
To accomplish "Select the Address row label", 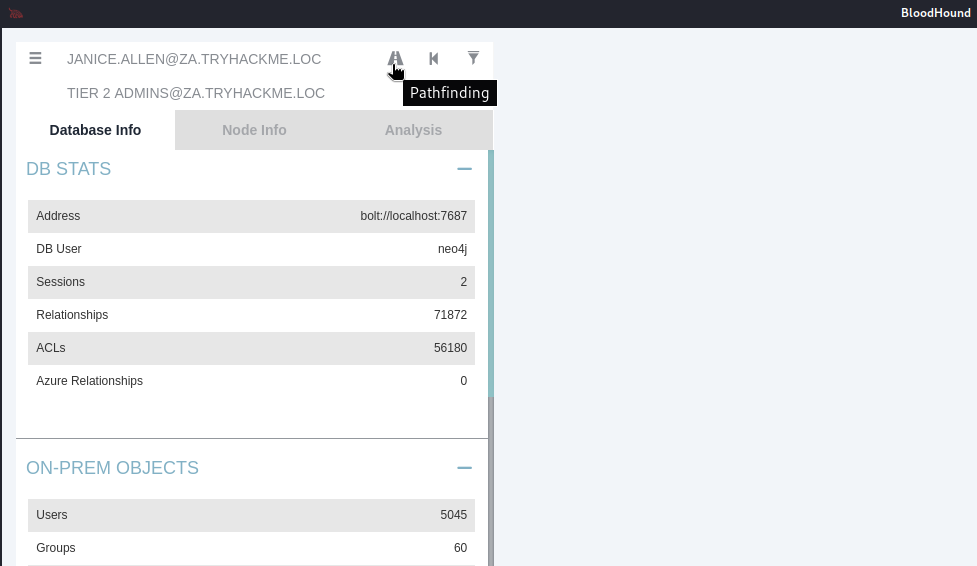I will [58, 216].
